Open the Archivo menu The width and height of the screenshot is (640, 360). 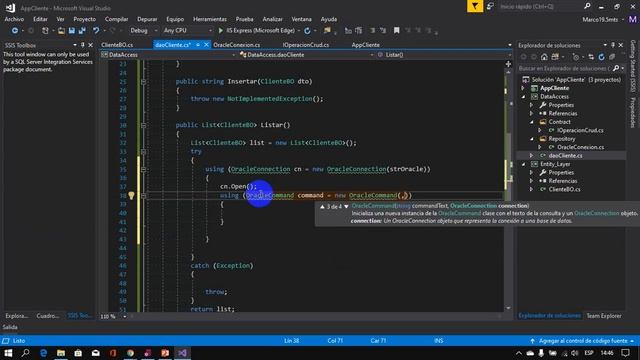(14, 19)
